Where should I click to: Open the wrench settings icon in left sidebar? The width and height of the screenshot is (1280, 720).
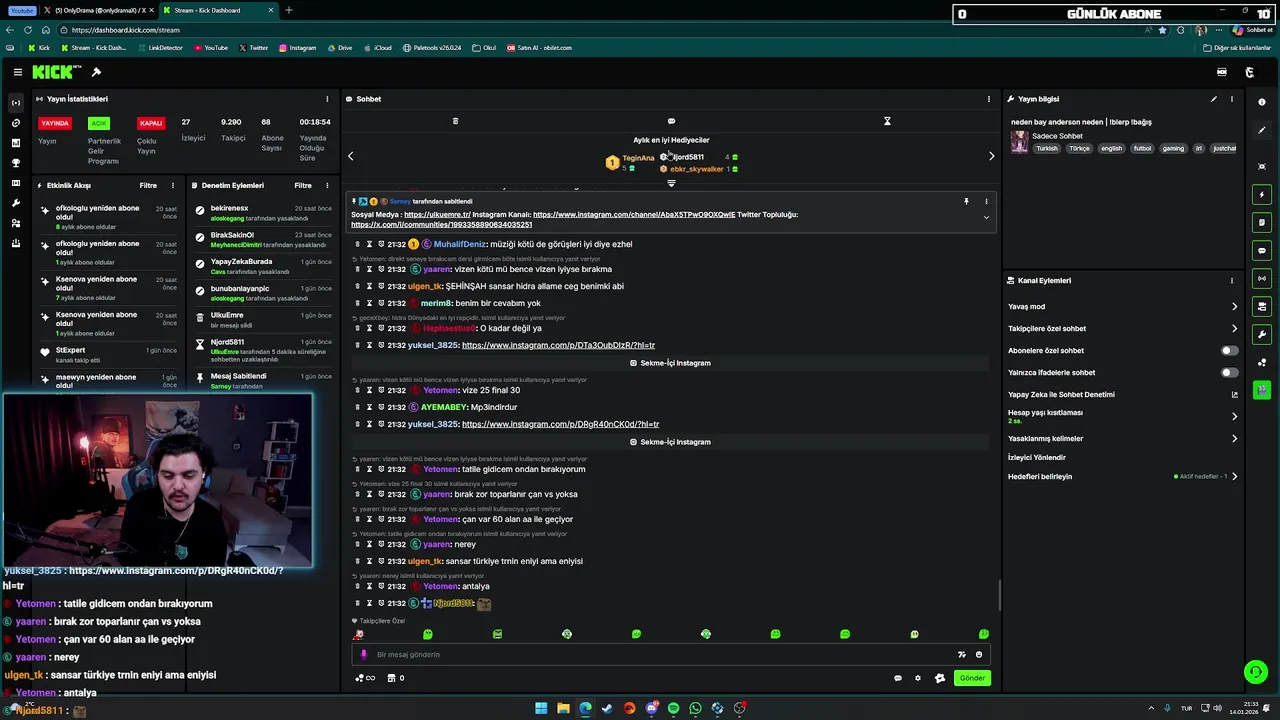click(x=15, y=203)
